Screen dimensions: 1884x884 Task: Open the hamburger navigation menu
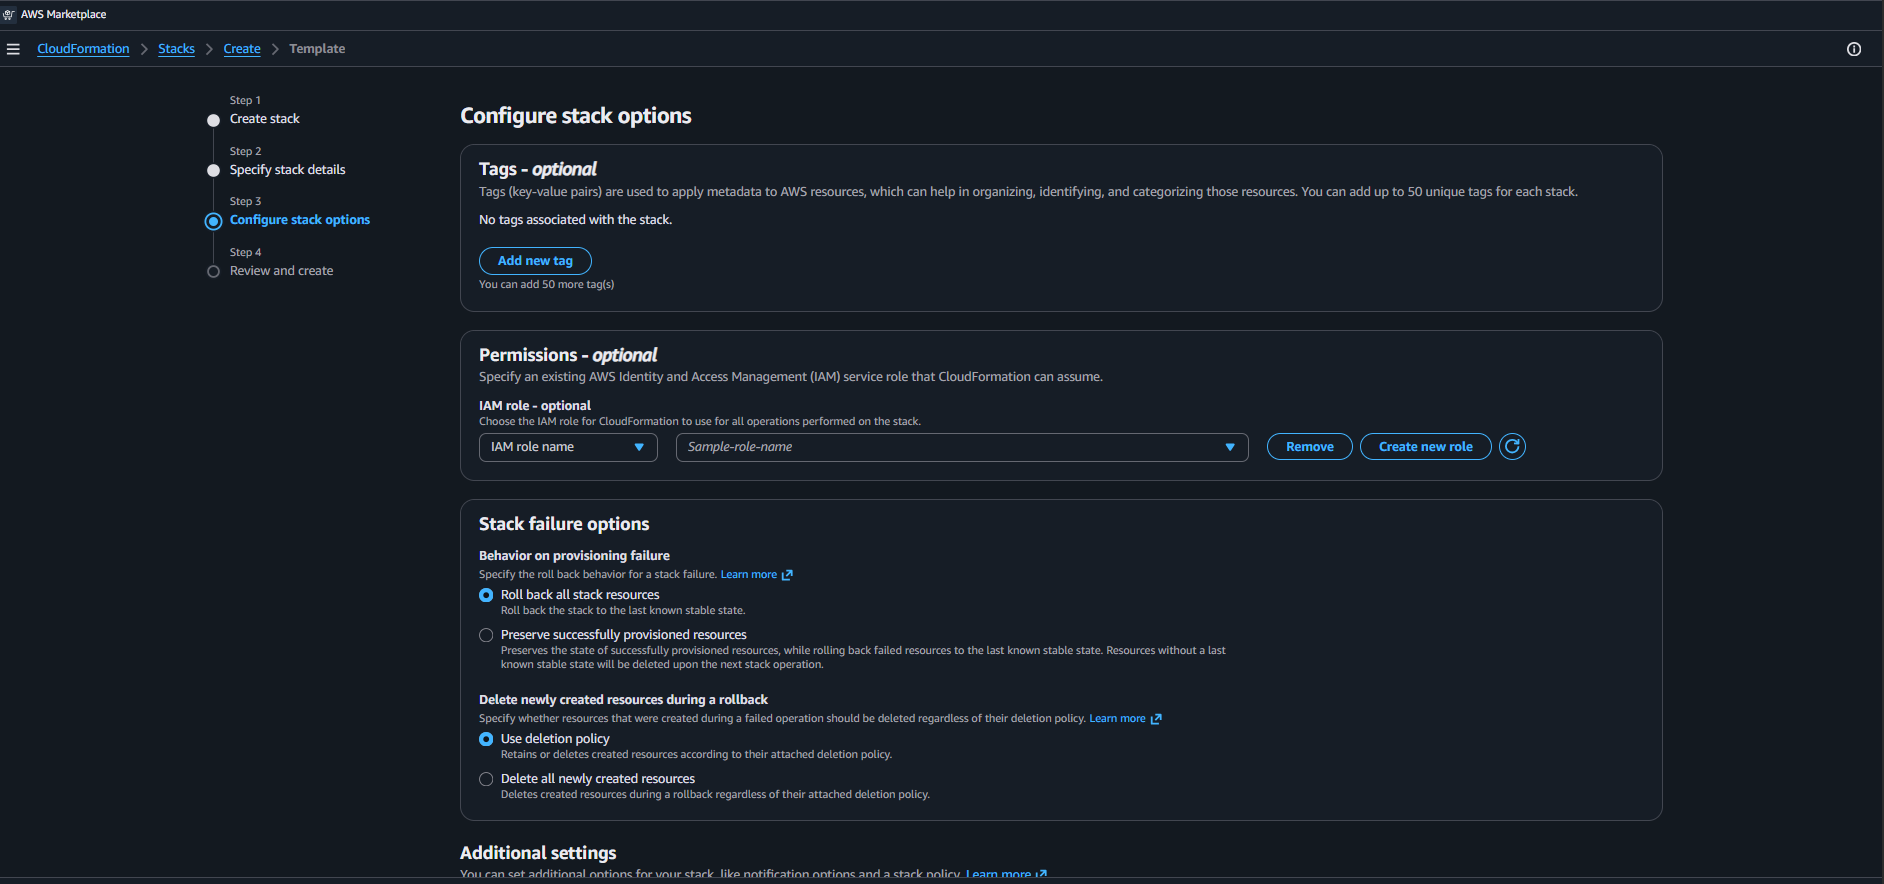click(13, 49)
